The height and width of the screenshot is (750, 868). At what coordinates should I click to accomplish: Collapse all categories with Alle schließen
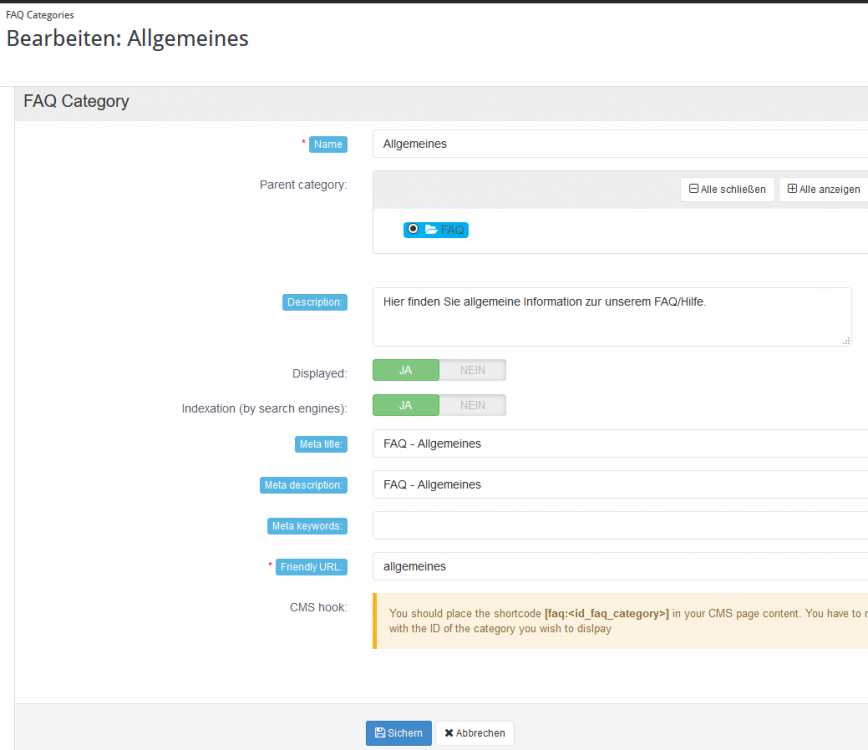[x=727, y=189]
